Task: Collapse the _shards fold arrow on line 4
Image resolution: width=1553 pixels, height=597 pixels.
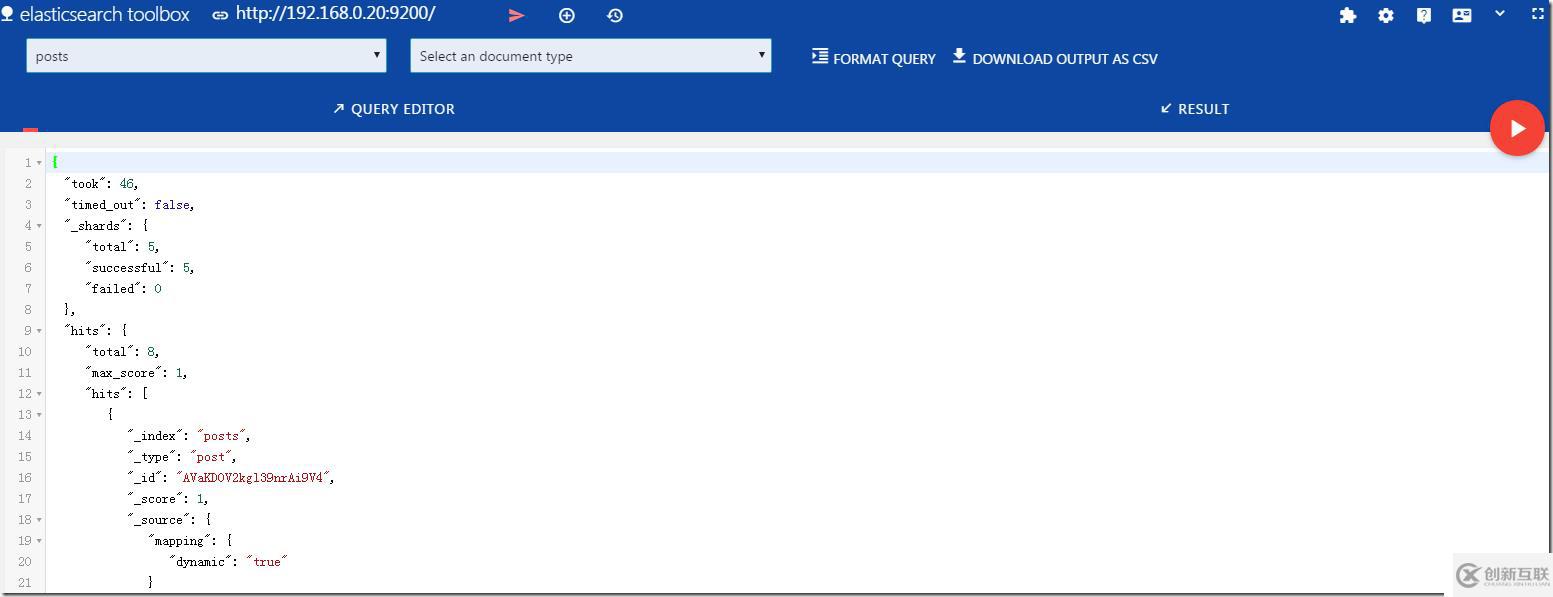Action: (x=39, y=226)
